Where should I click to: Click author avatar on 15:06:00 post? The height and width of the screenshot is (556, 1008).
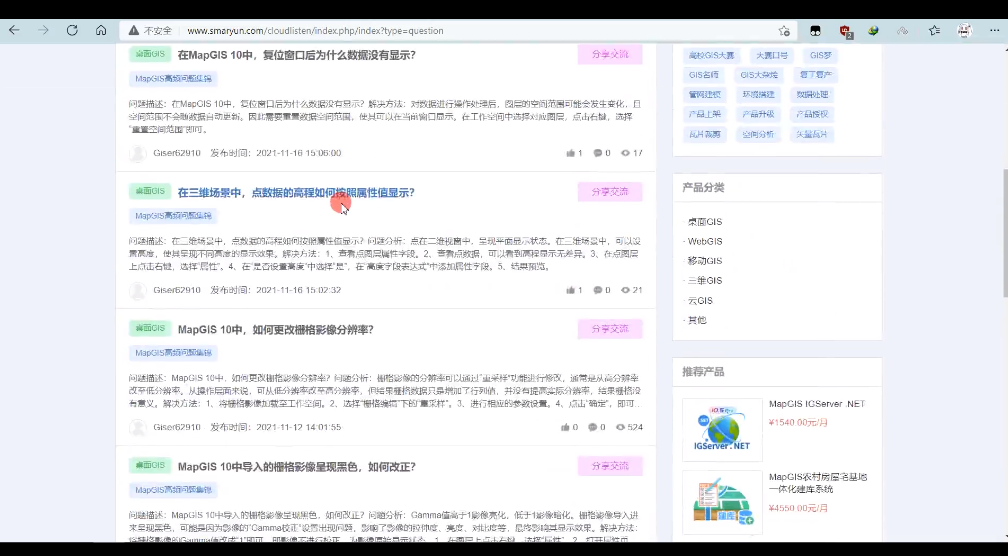[138, 154]
